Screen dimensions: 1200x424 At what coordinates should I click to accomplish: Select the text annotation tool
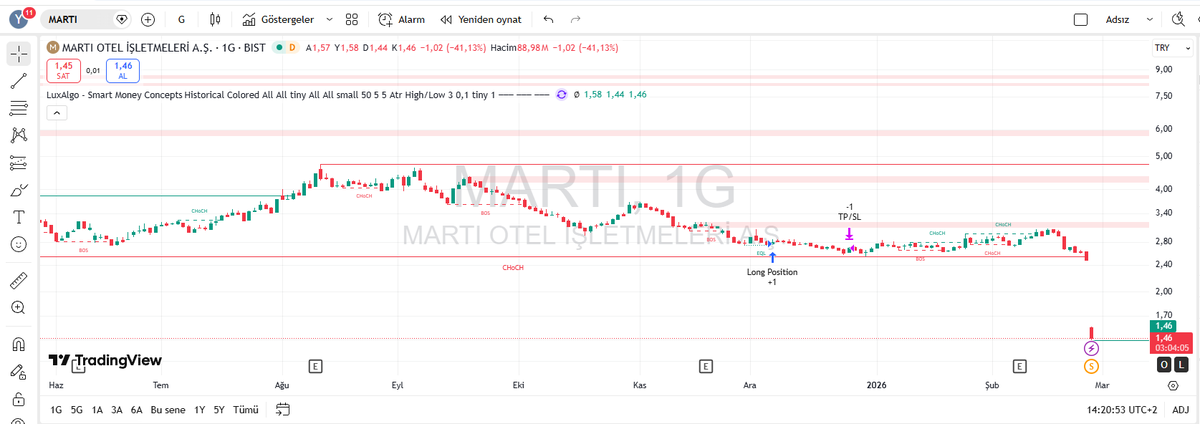(x=18, y=216)
